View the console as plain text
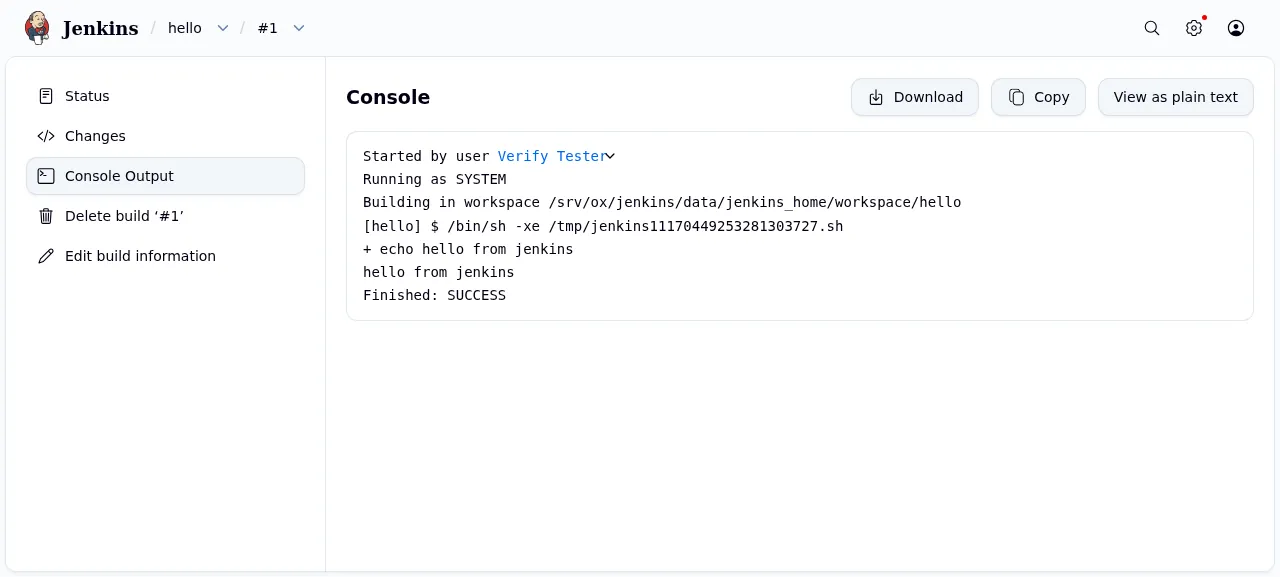Viewport: 1280px width, 577px height. click(1176, 97)
